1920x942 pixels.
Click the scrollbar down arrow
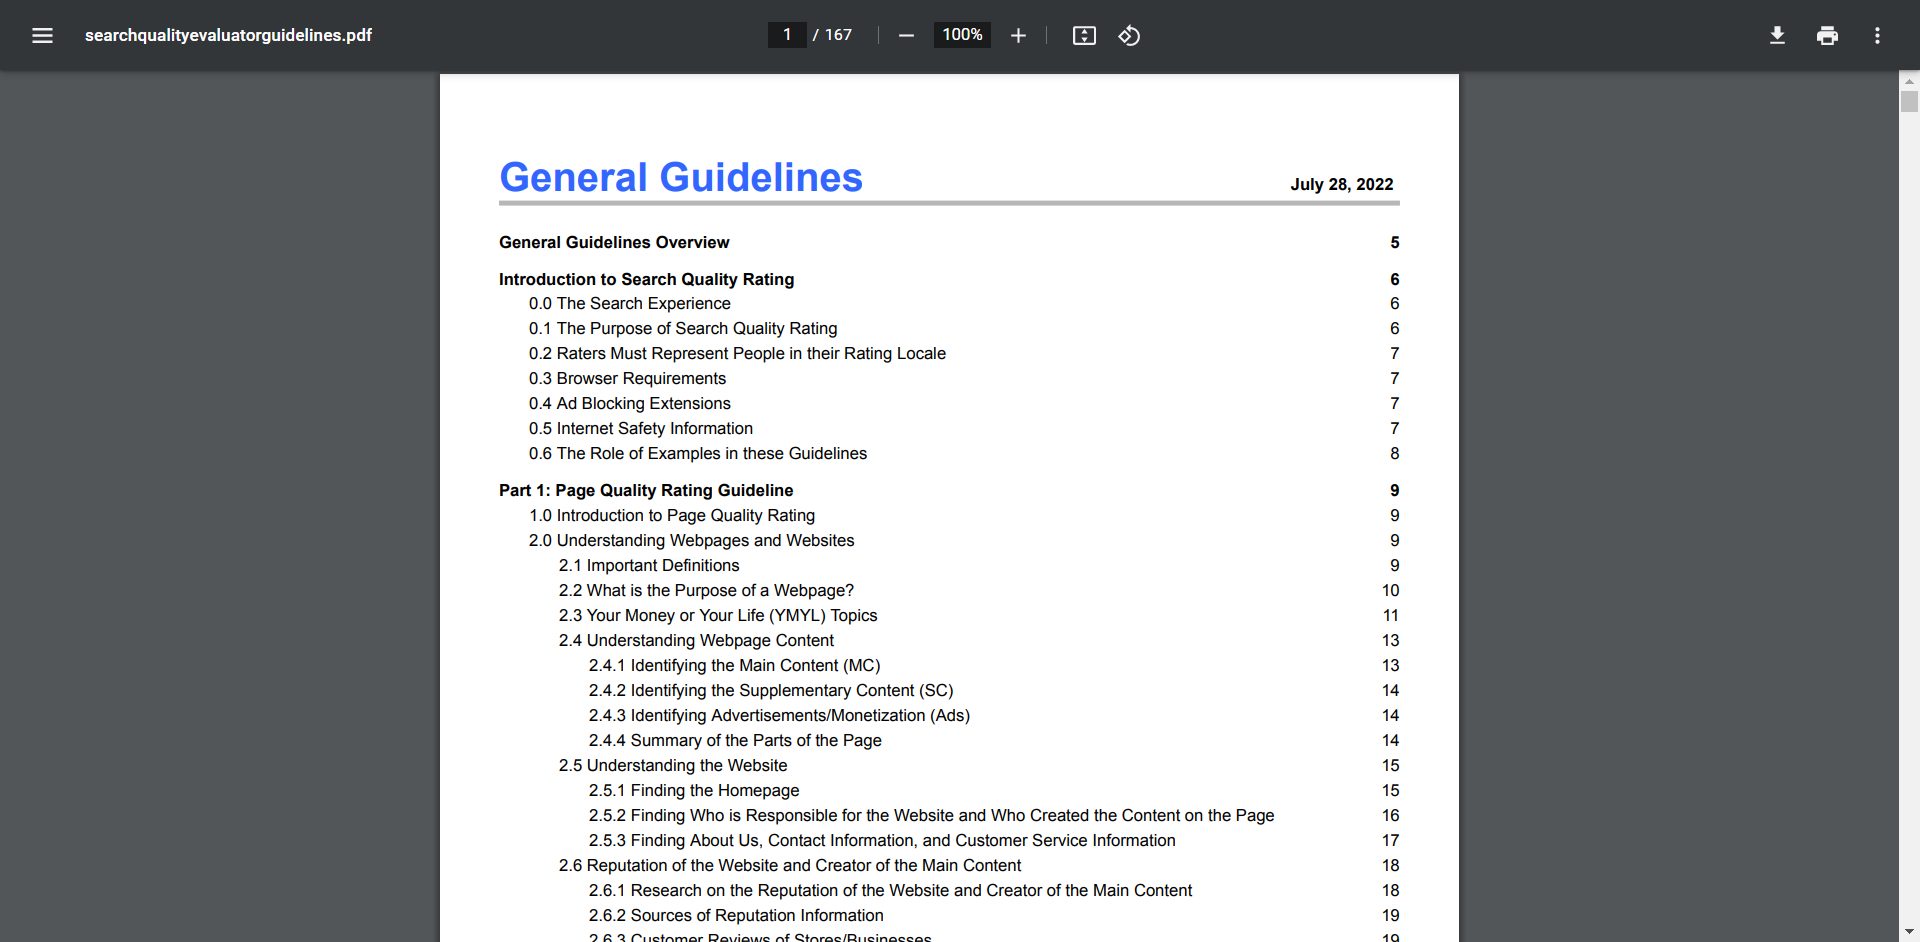(1909, 932)
